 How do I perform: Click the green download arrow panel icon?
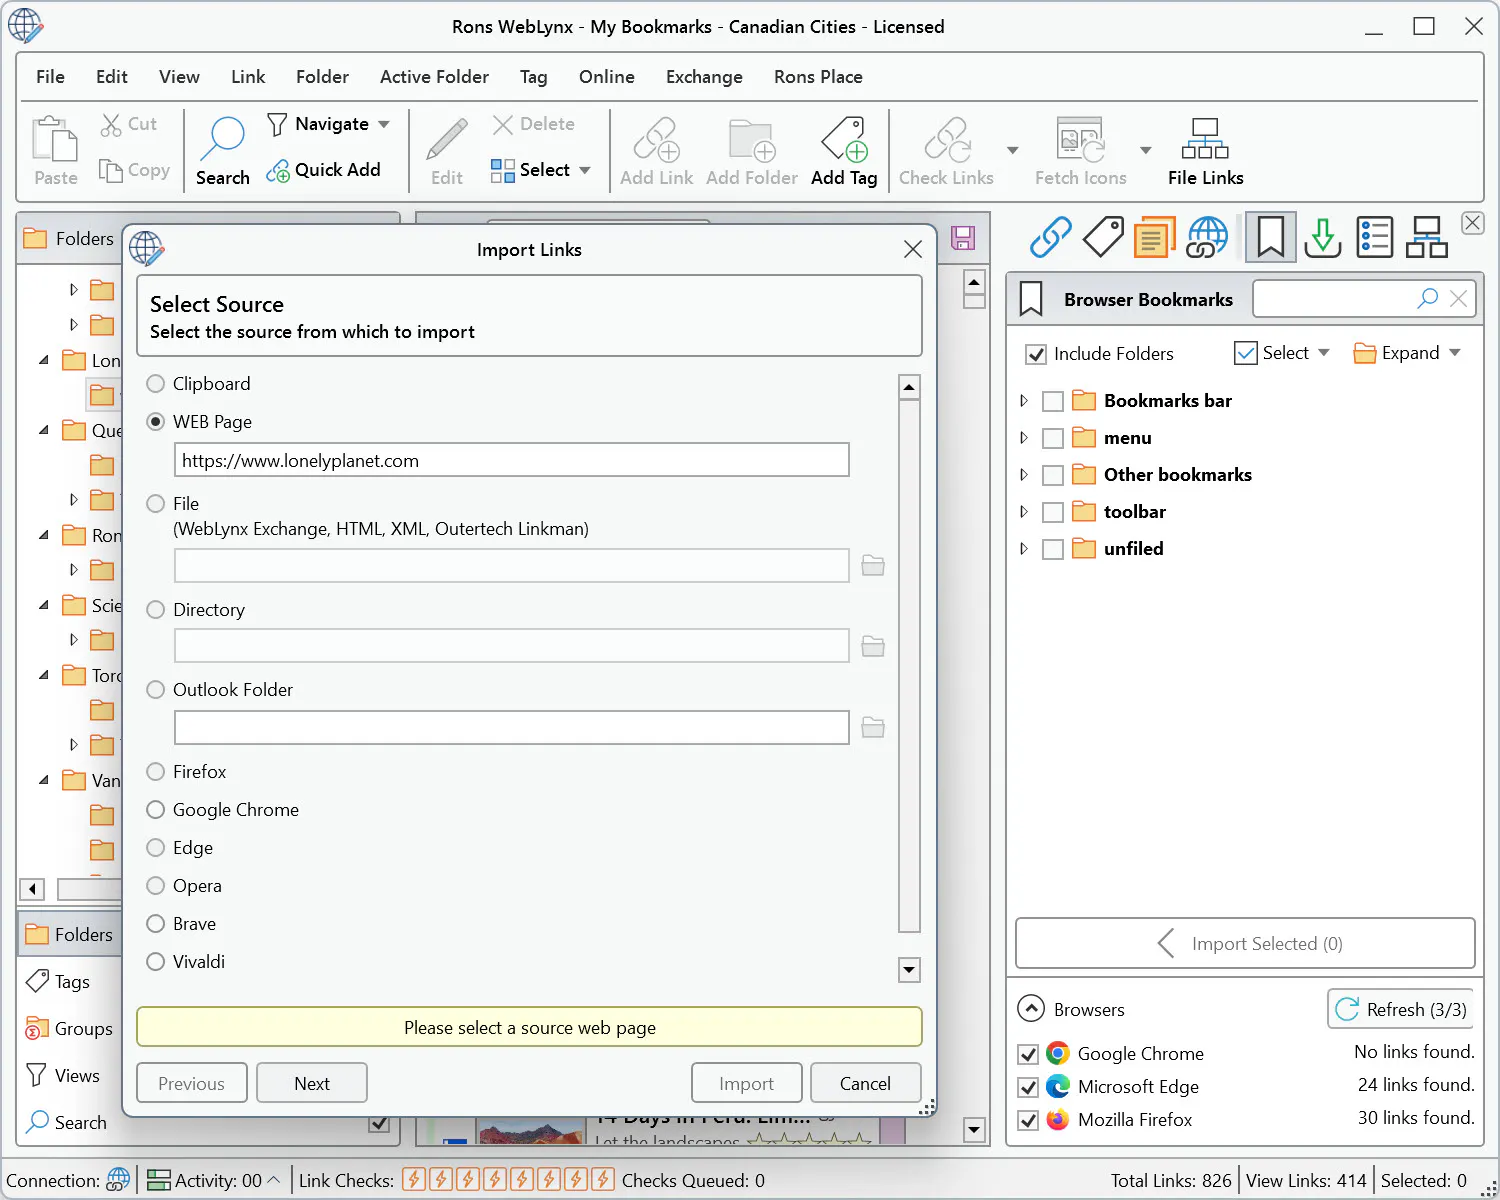pyautogui.click(x=1323, y=237)
